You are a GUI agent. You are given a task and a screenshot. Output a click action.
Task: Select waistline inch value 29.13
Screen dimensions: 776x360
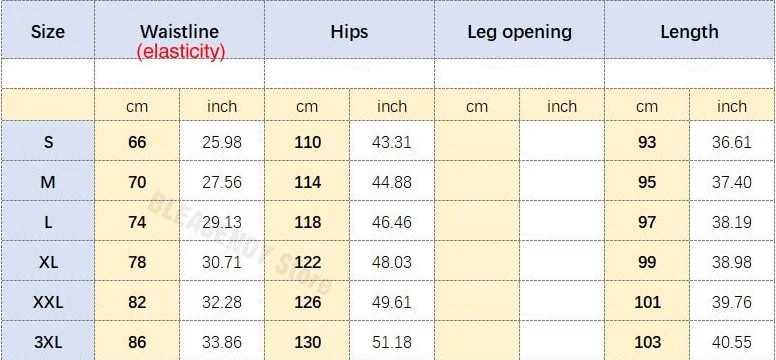tap(222, 222)
